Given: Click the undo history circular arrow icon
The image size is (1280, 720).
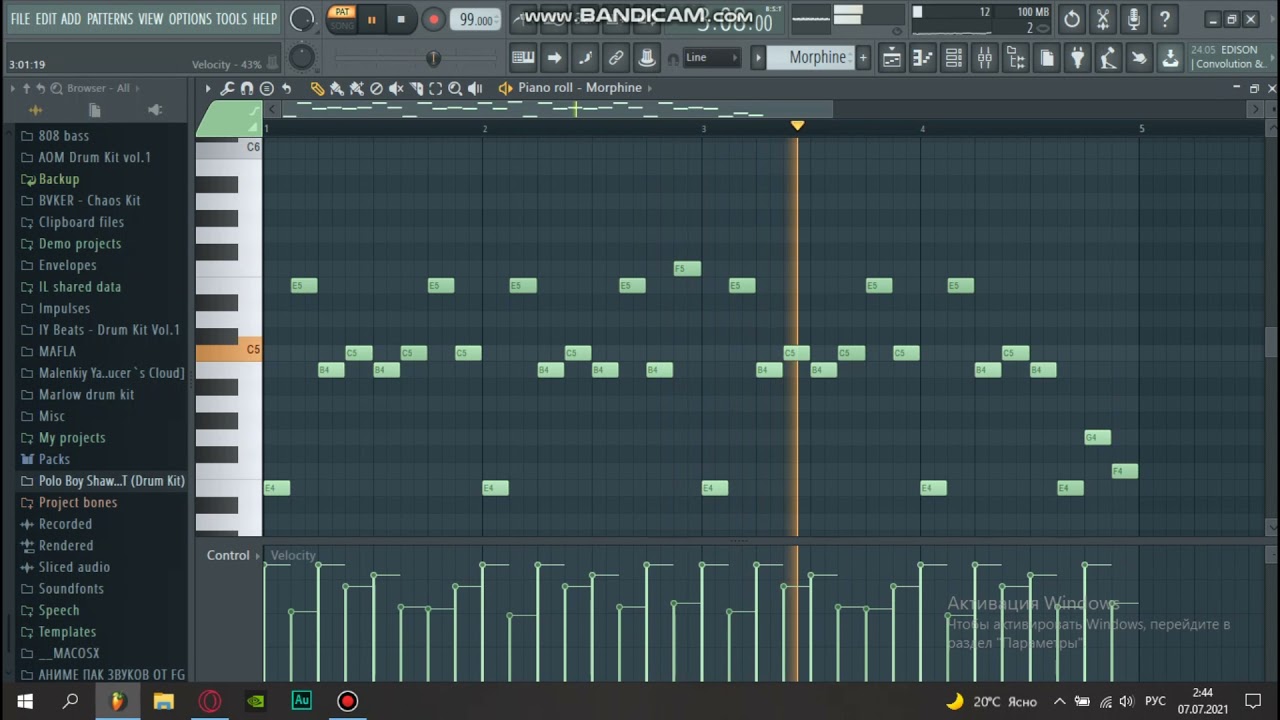Looking at the screenshot, I should [1072, 19].
